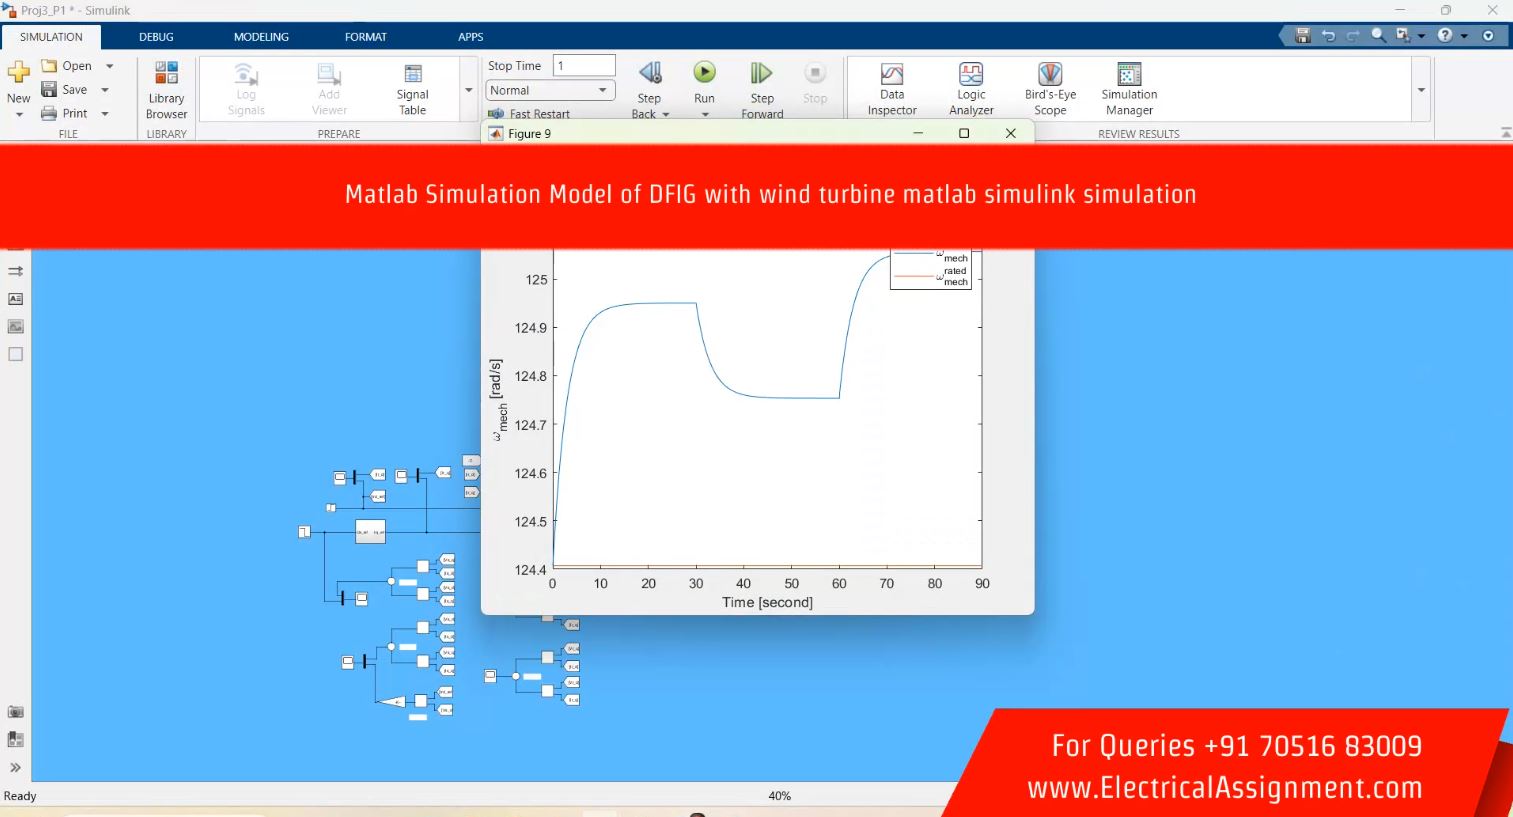Viewport: 1513px width, 817px height.
Task: Click the Save disk icon in FILE section
Action: tap(49, 89)
